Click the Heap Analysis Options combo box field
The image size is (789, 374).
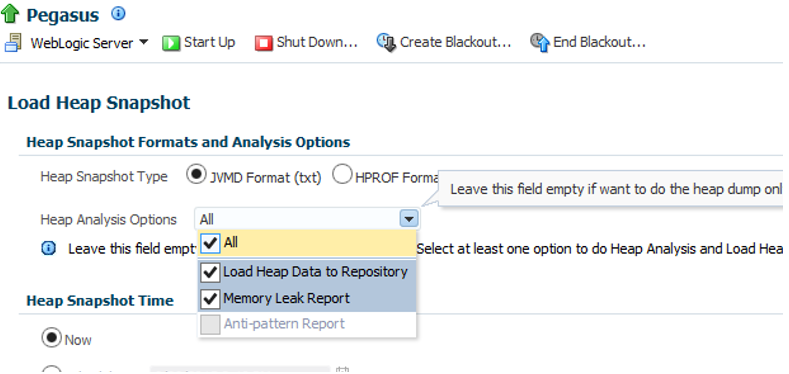tap(306, 219)
